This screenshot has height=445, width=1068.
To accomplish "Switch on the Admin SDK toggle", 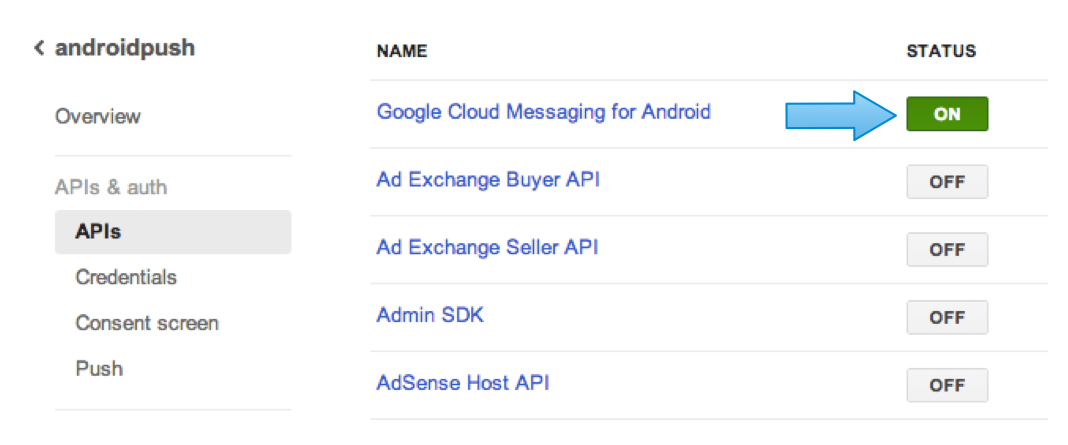I will [x=946, y=317].
